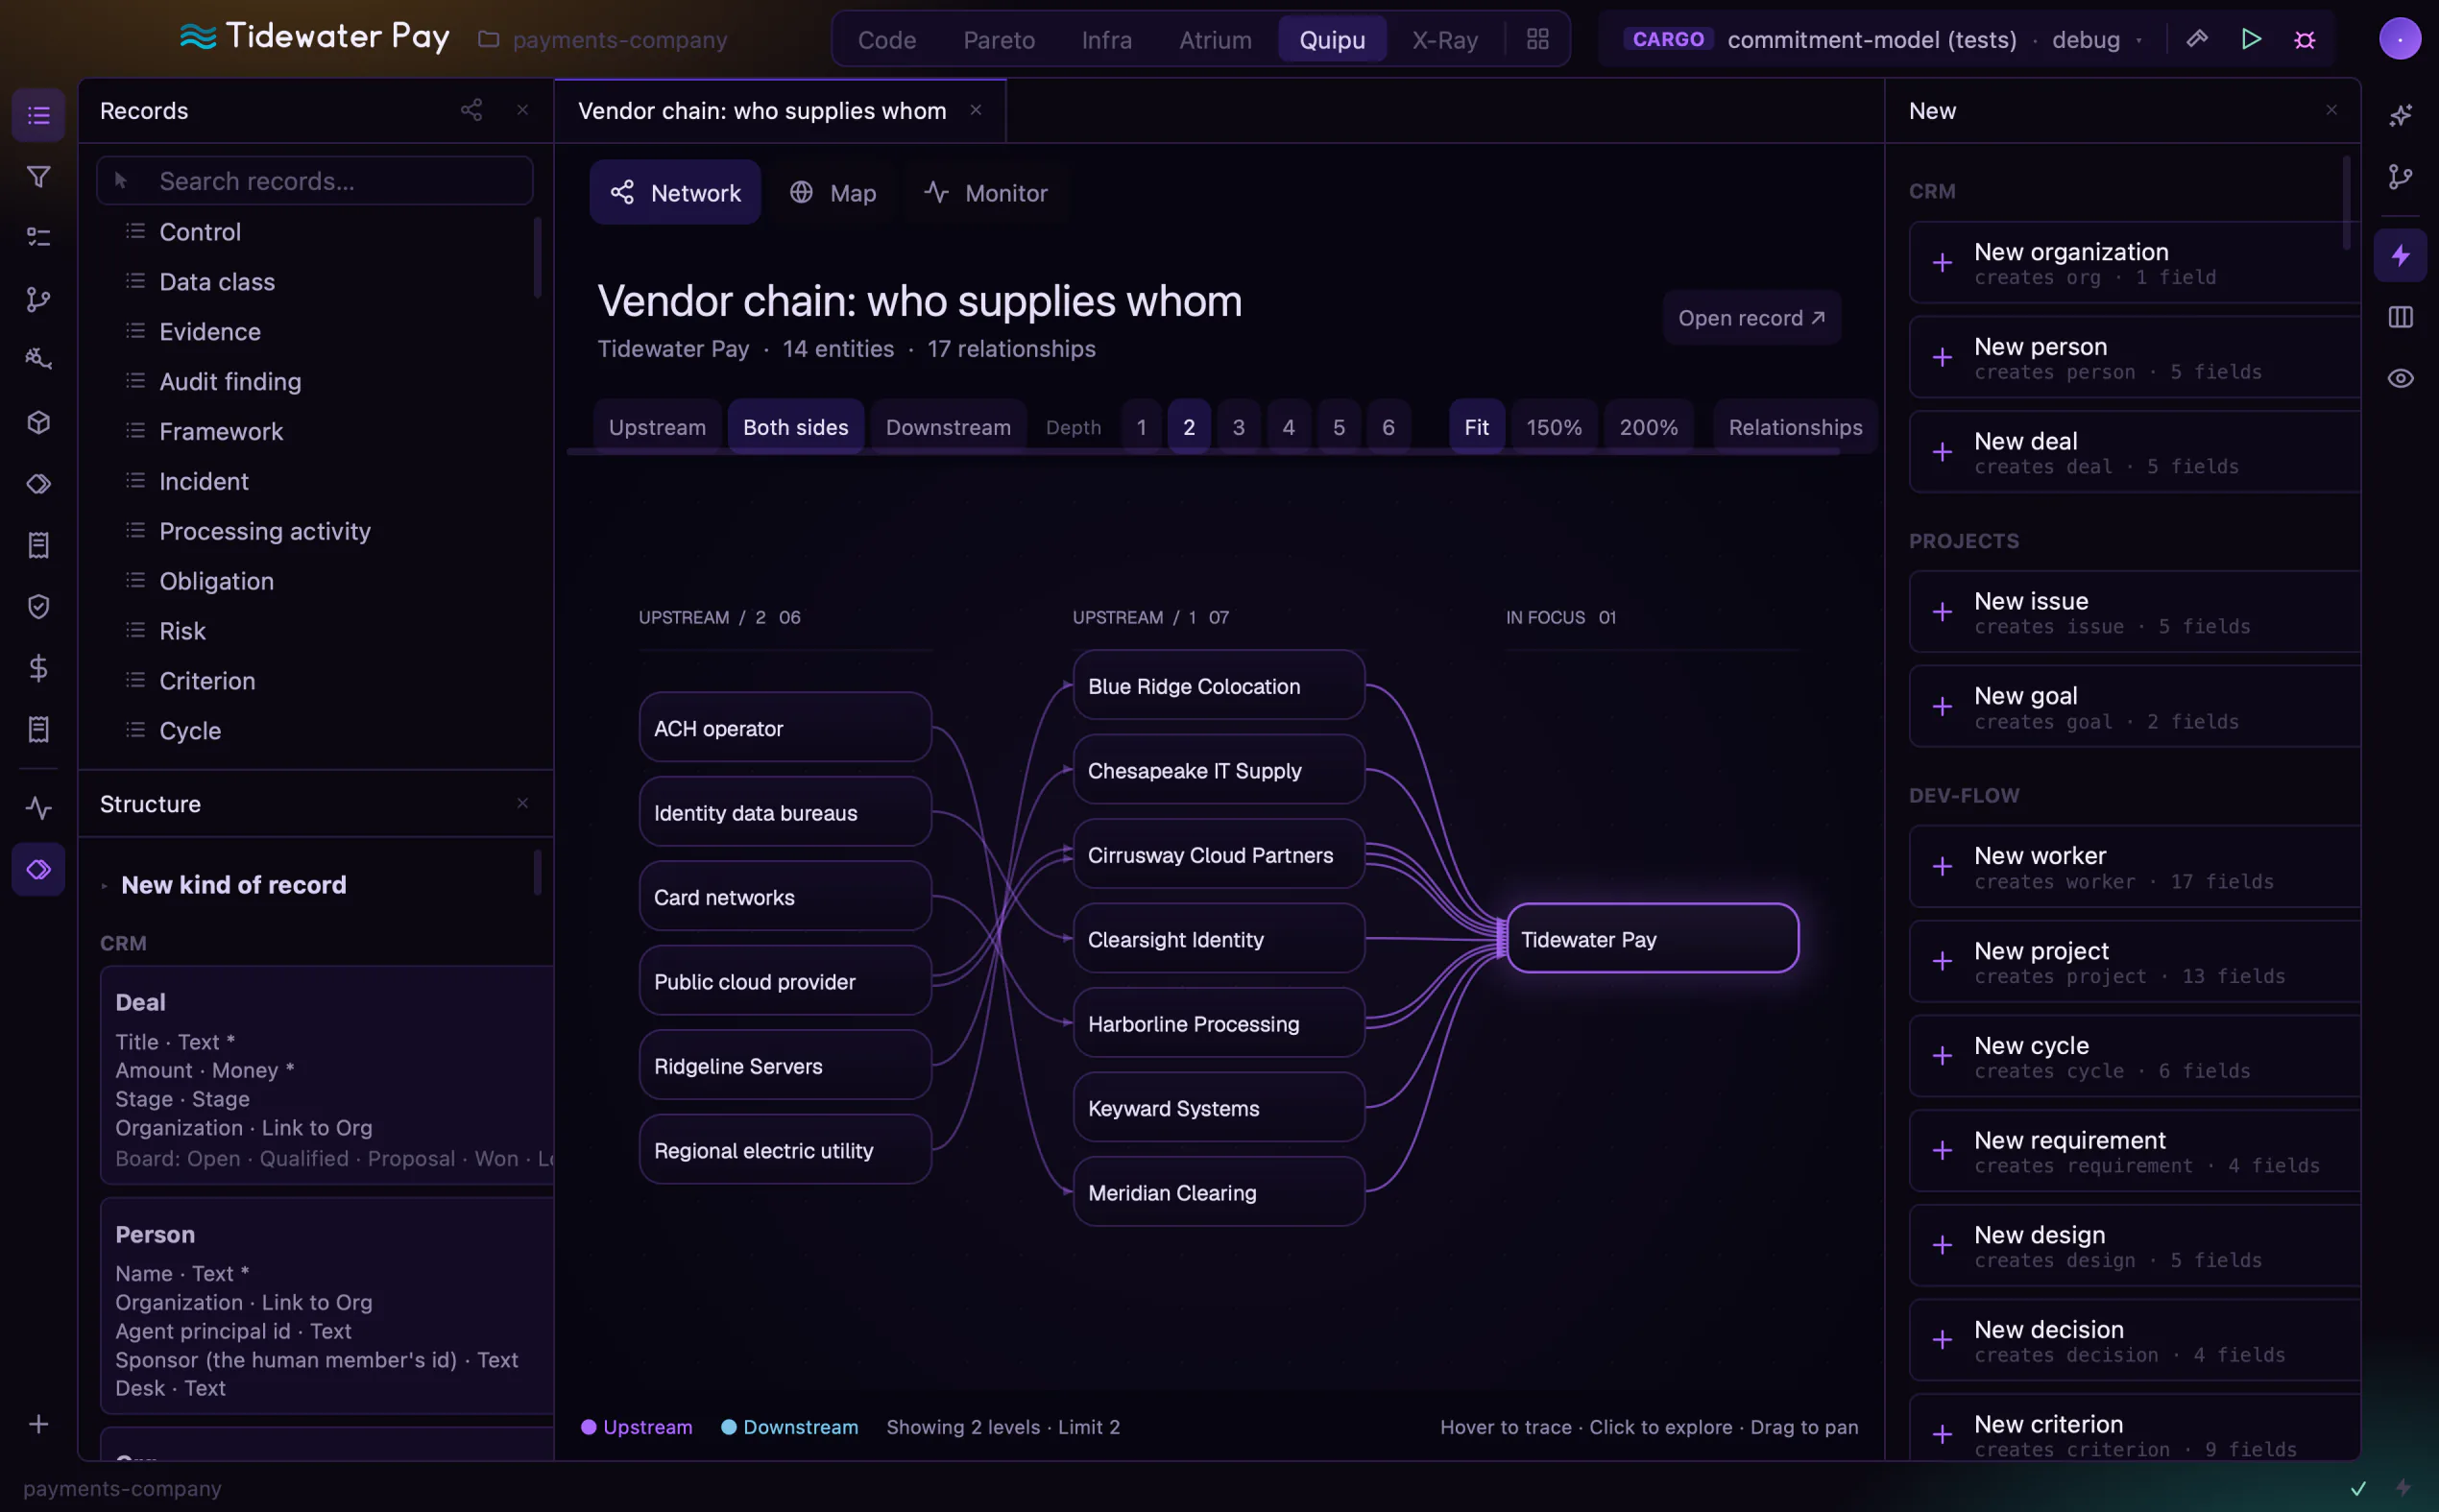Click the dollar sign icon in sidebar

[x=38, y=668]
